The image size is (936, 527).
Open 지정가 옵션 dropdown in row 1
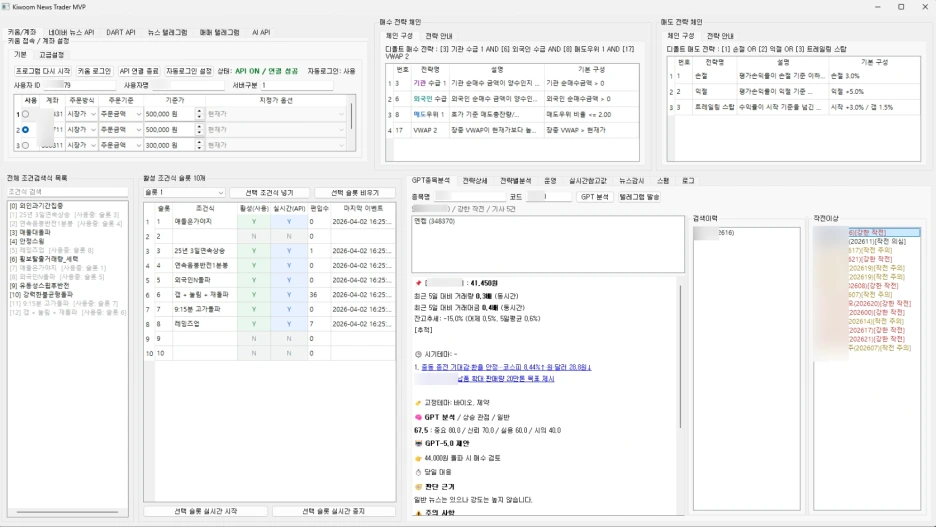pyautogui.click(x=276, y=114)
